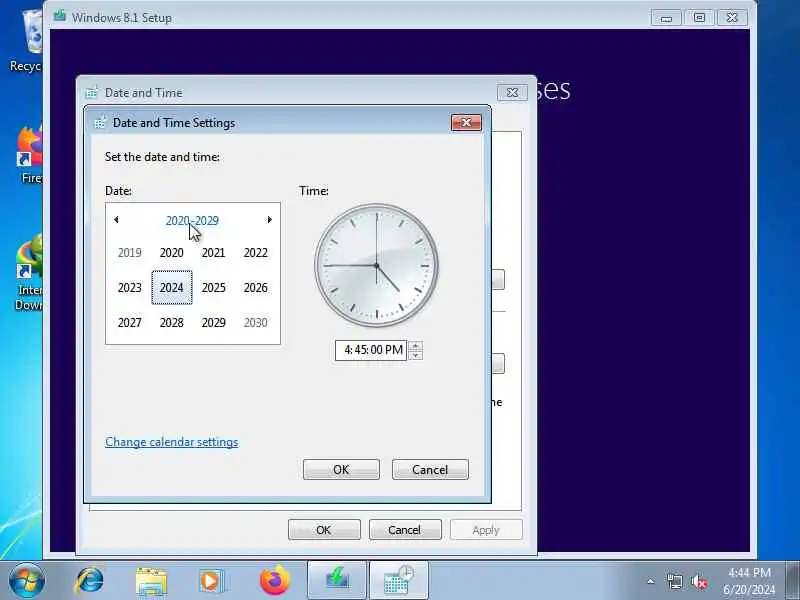Image resolution: width=800 pixels, height=600 pixels.
Task: Click taskbar clock showing 4:44 PM
Action: coord(749,581)
